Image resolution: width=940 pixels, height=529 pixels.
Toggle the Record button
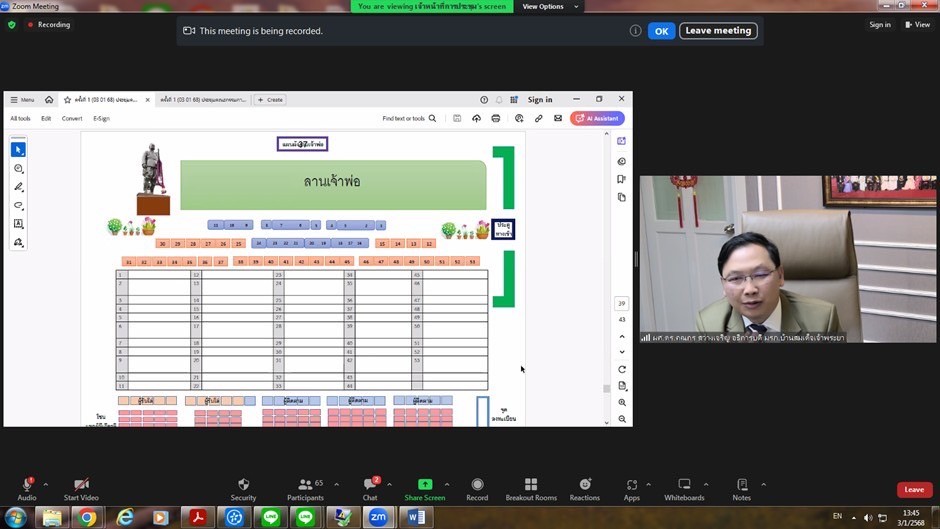[477, 489]
